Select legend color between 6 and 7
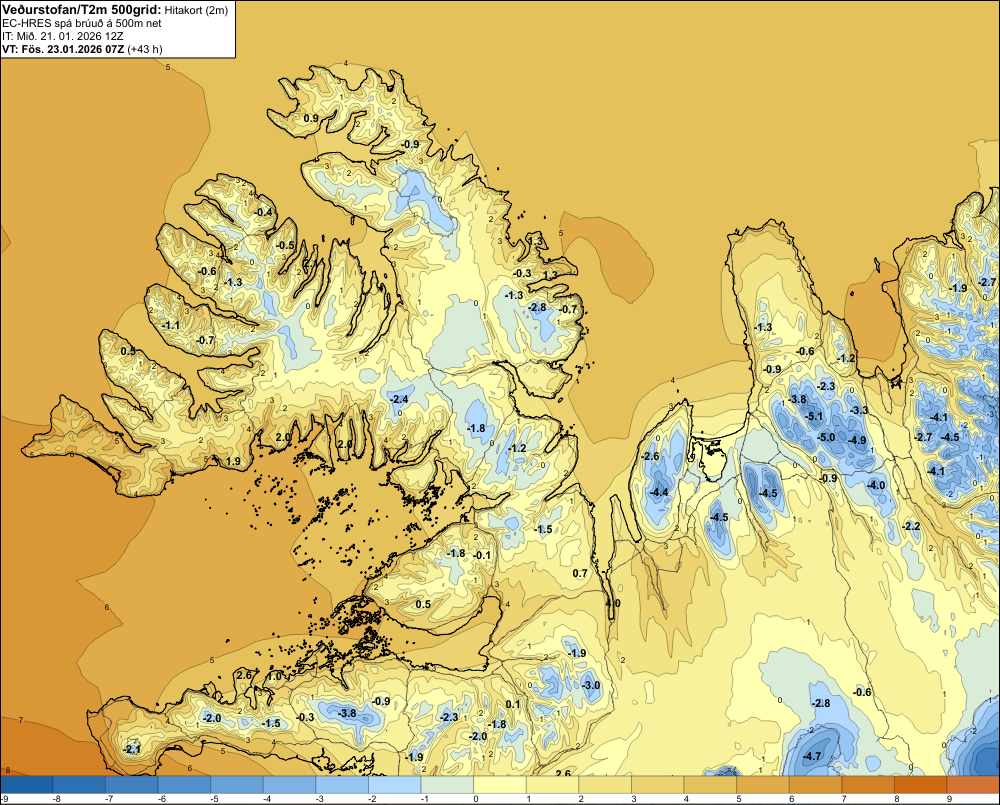The height and width of the screenshot is (805, 1000). 815,784
